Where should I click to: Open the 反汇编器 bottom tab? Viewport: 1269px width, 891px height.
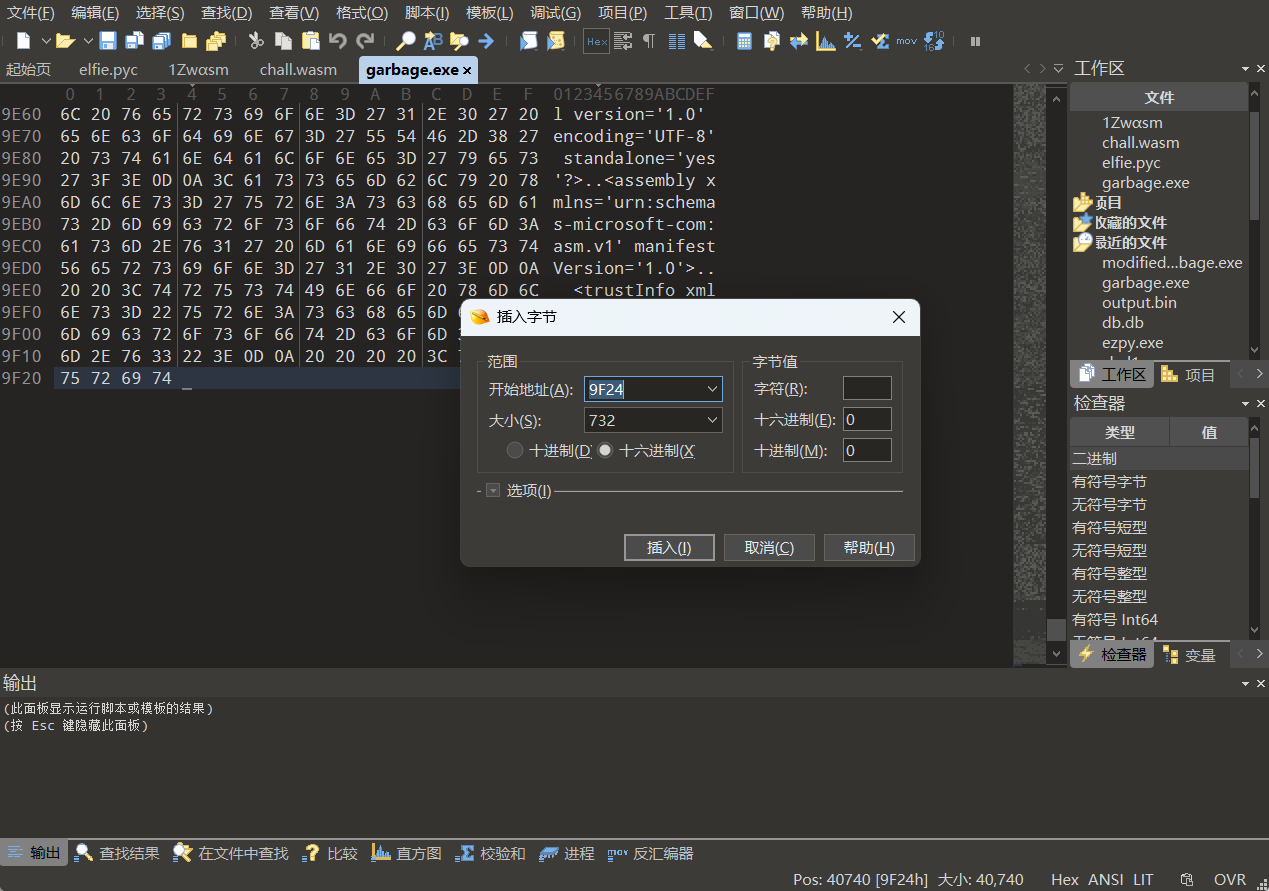pos(650,853)
